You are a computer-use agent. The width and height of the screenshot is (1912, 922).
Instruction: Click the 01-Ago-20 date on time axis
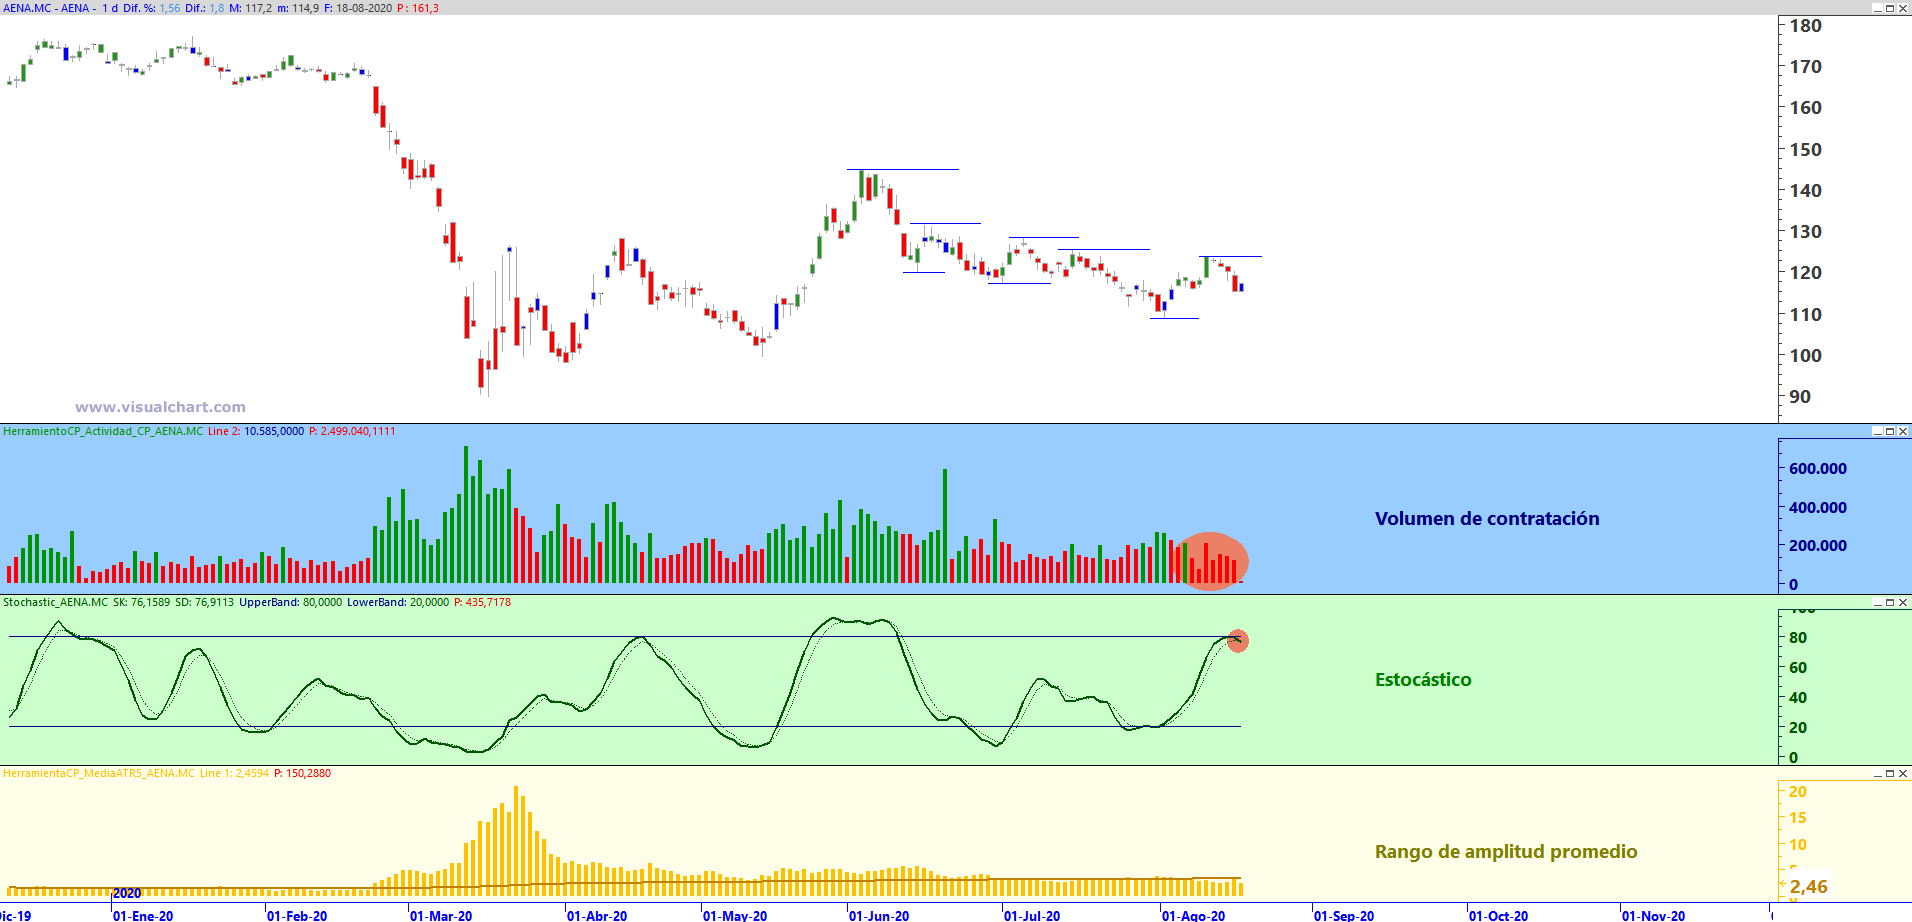(x=1194, y=915)
